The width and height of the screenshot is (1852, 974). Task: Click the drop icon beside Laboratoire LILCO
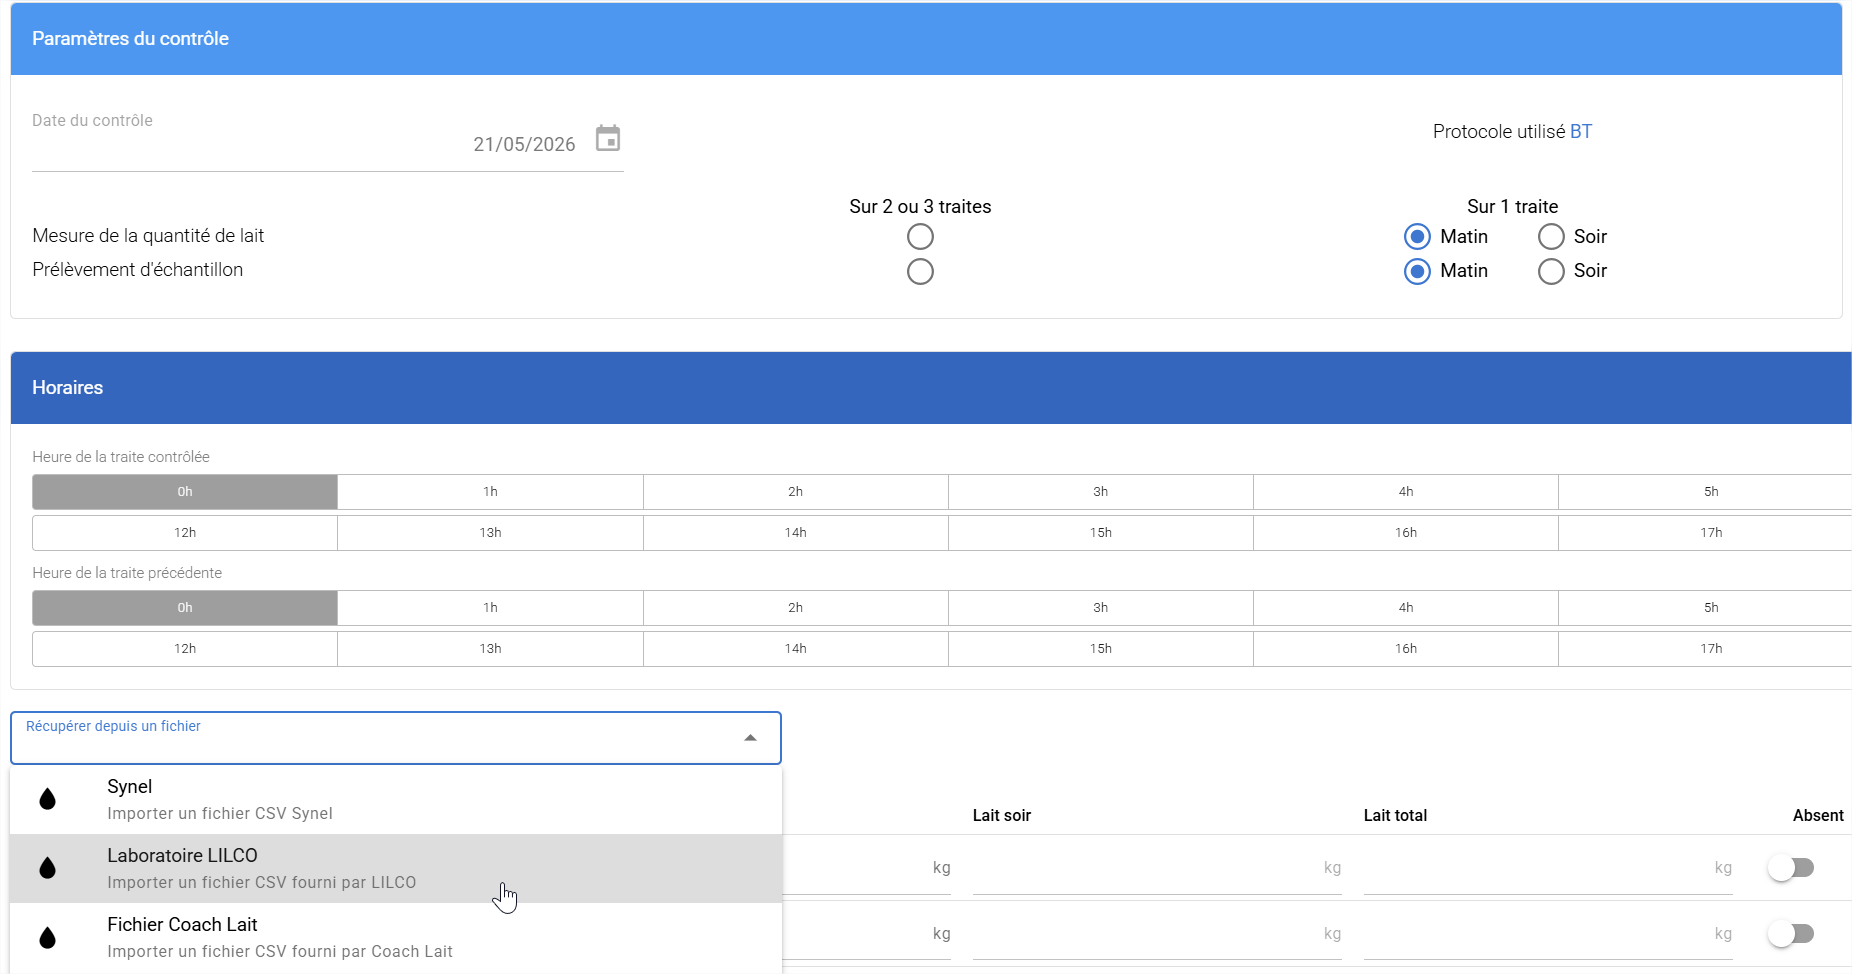point(47,868)
